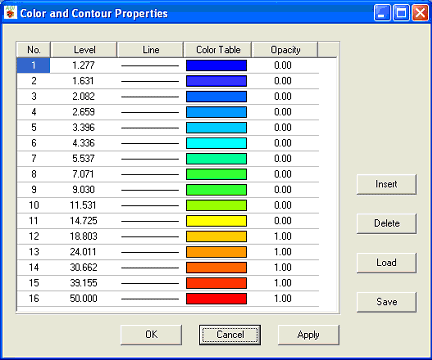Click the line style in row 1
The width and height of the screenshot is (432, 360).
(150, 66)
